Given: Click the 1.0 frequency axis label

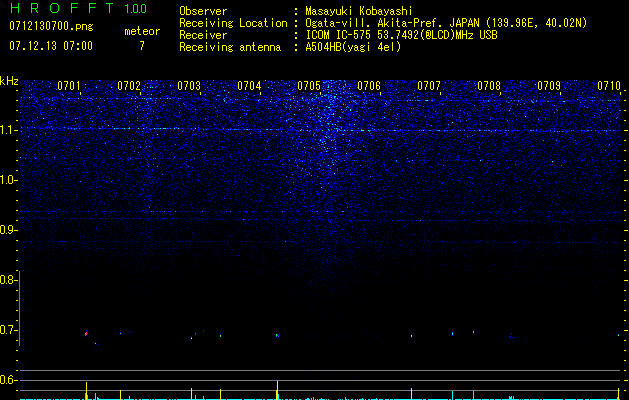Looking at the screenshot, I should pos(8,180).
